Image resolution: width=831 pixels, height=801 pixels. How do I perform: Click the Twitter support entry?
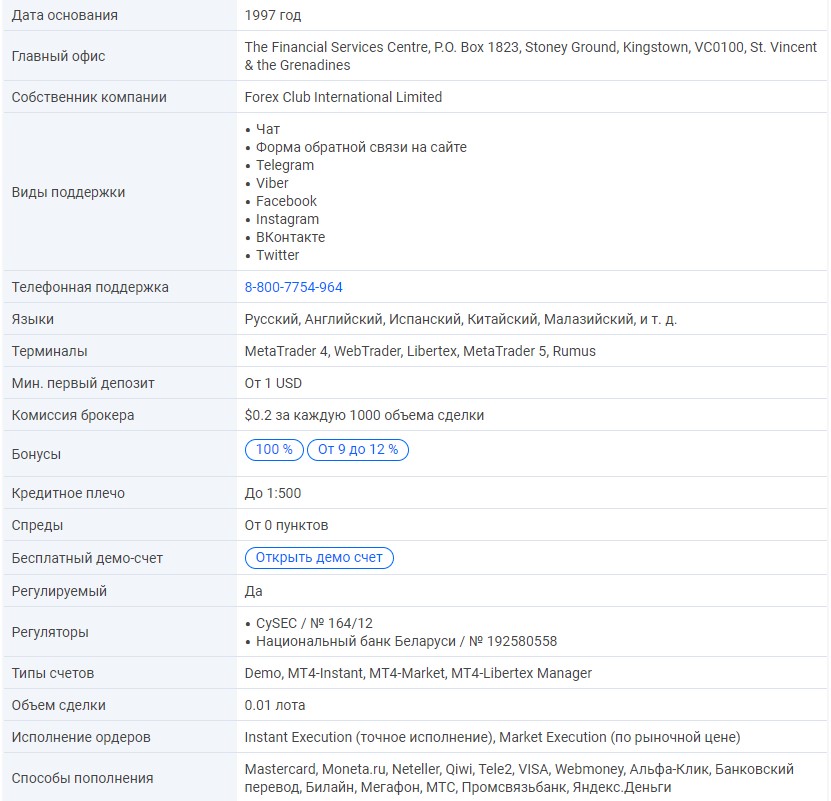pos(277,255)
